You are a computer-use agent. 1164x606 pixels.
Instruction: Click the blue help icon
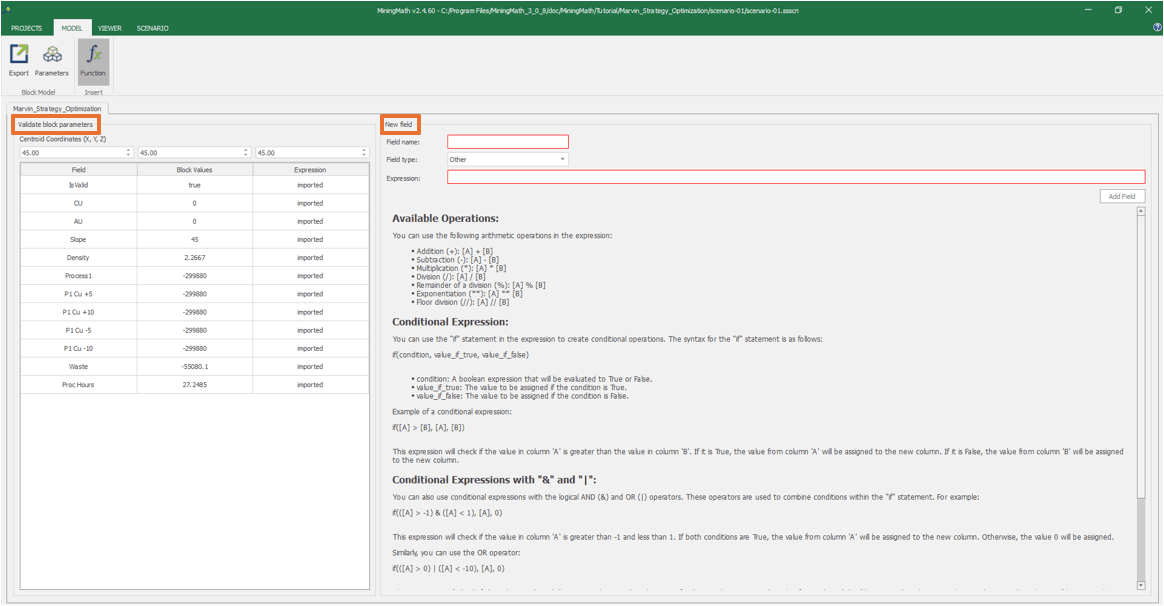tap(1157, 28)
